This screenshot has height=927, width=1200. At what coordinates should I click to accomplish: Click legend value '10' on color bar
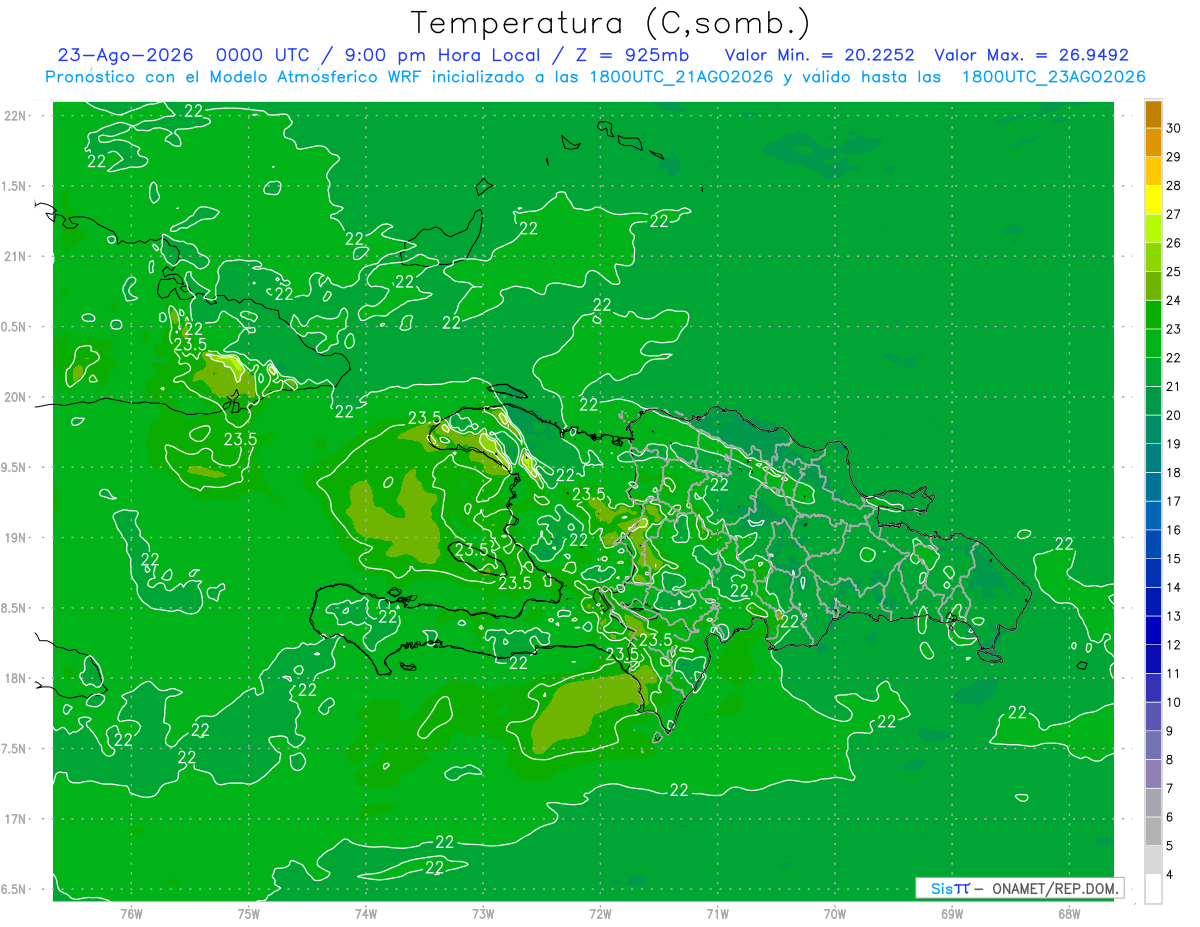click(x=1174, y=702)
